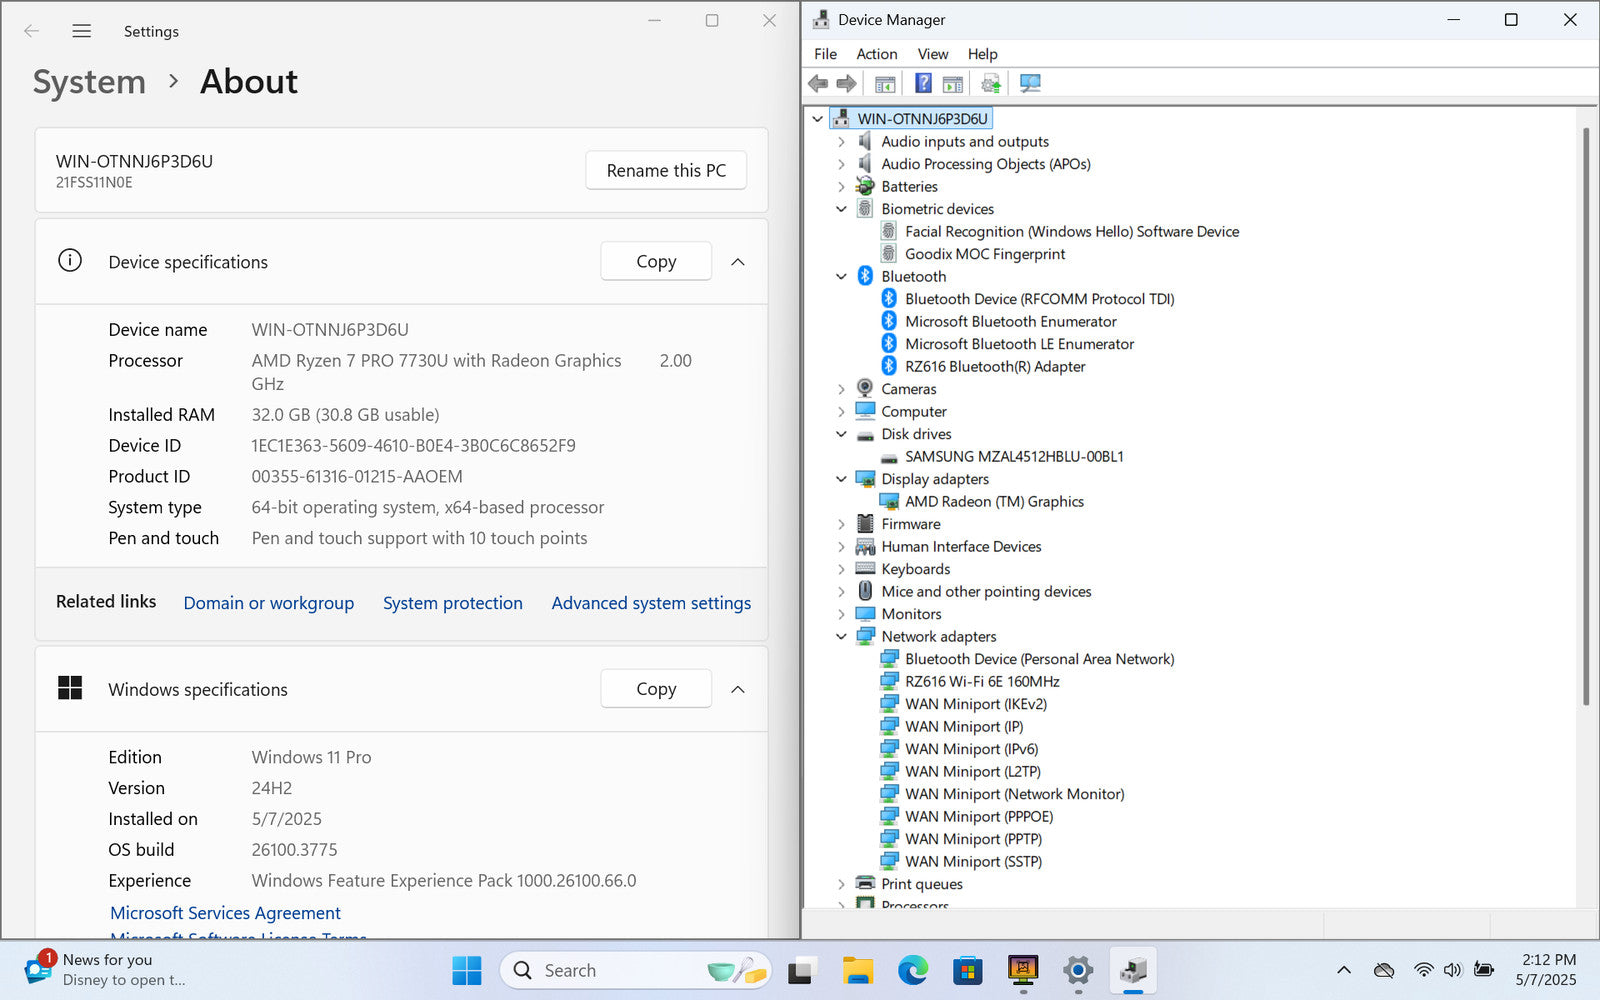Click Update device driver toolbar icon
Image resolution: width=1600 pixels, height=1000 pixels.
pos(991,83)
